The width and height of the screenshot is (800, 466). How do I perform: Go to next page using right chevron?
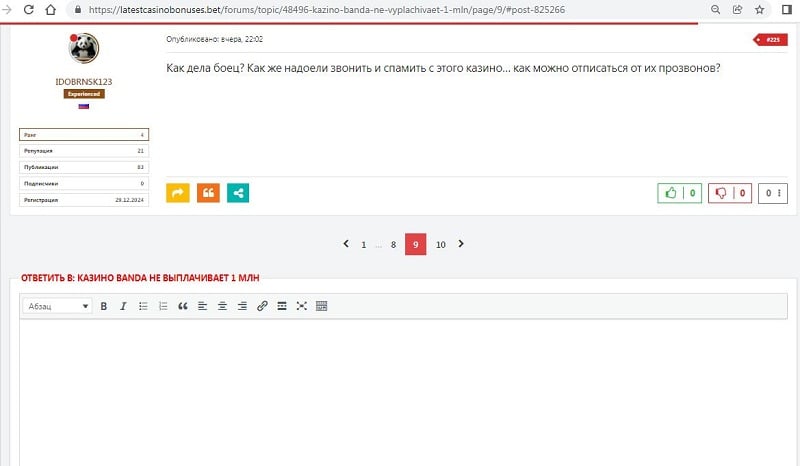tap(461, 243)
